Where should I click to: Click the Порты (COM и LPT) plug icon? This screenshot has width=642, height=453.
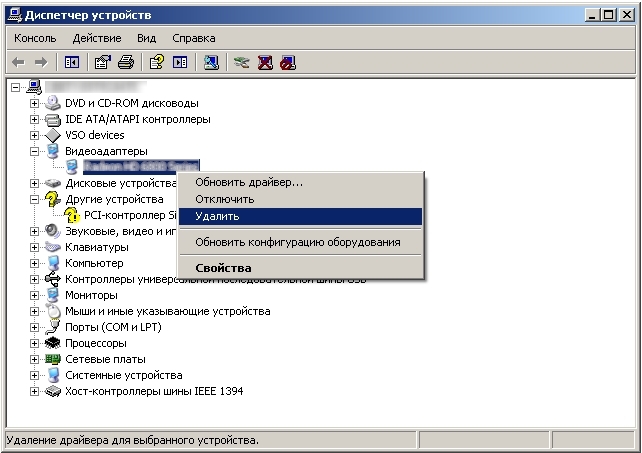tap(52, 327)
